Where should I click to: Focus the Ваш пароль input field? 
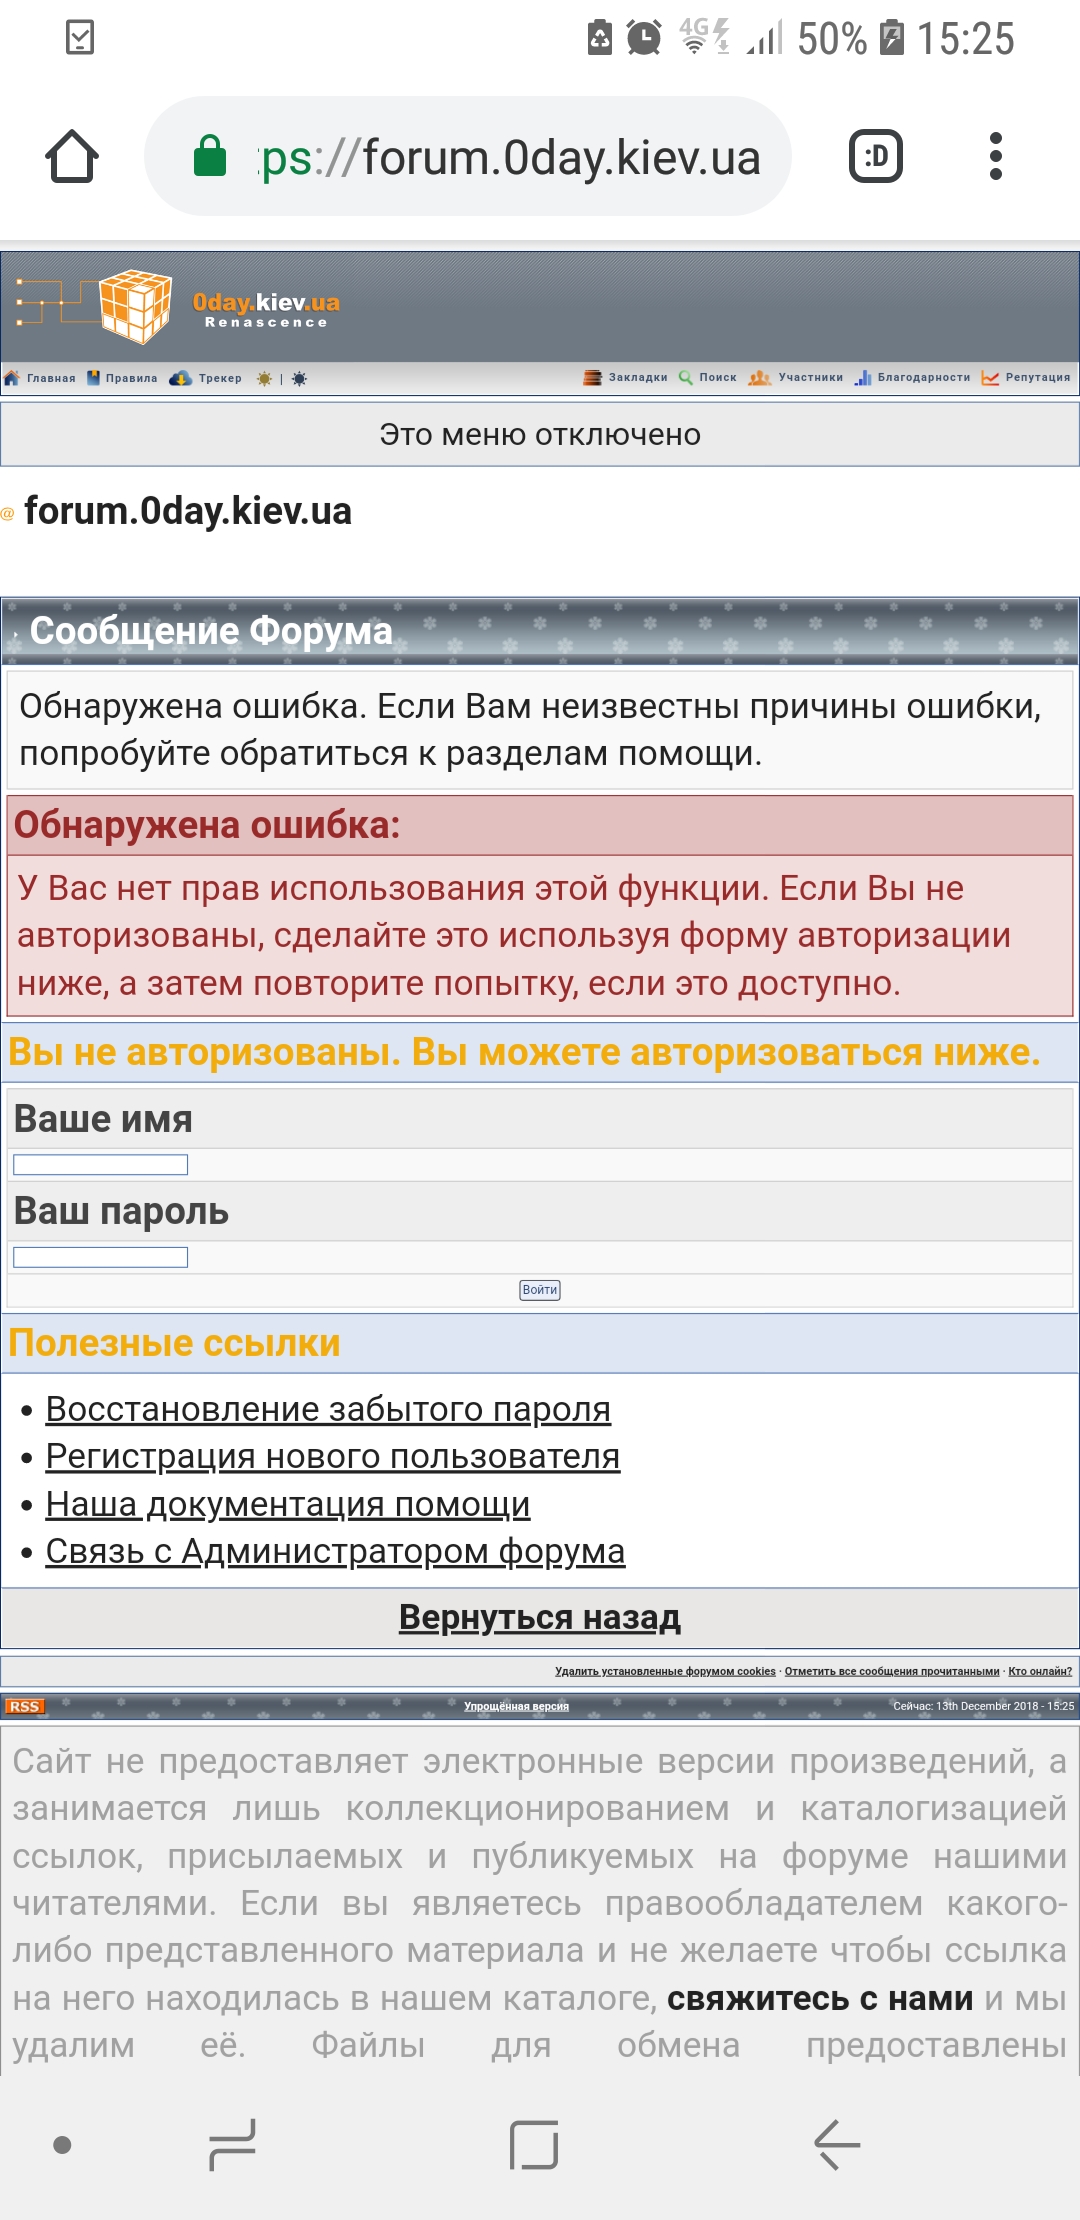coord(100,1257)
